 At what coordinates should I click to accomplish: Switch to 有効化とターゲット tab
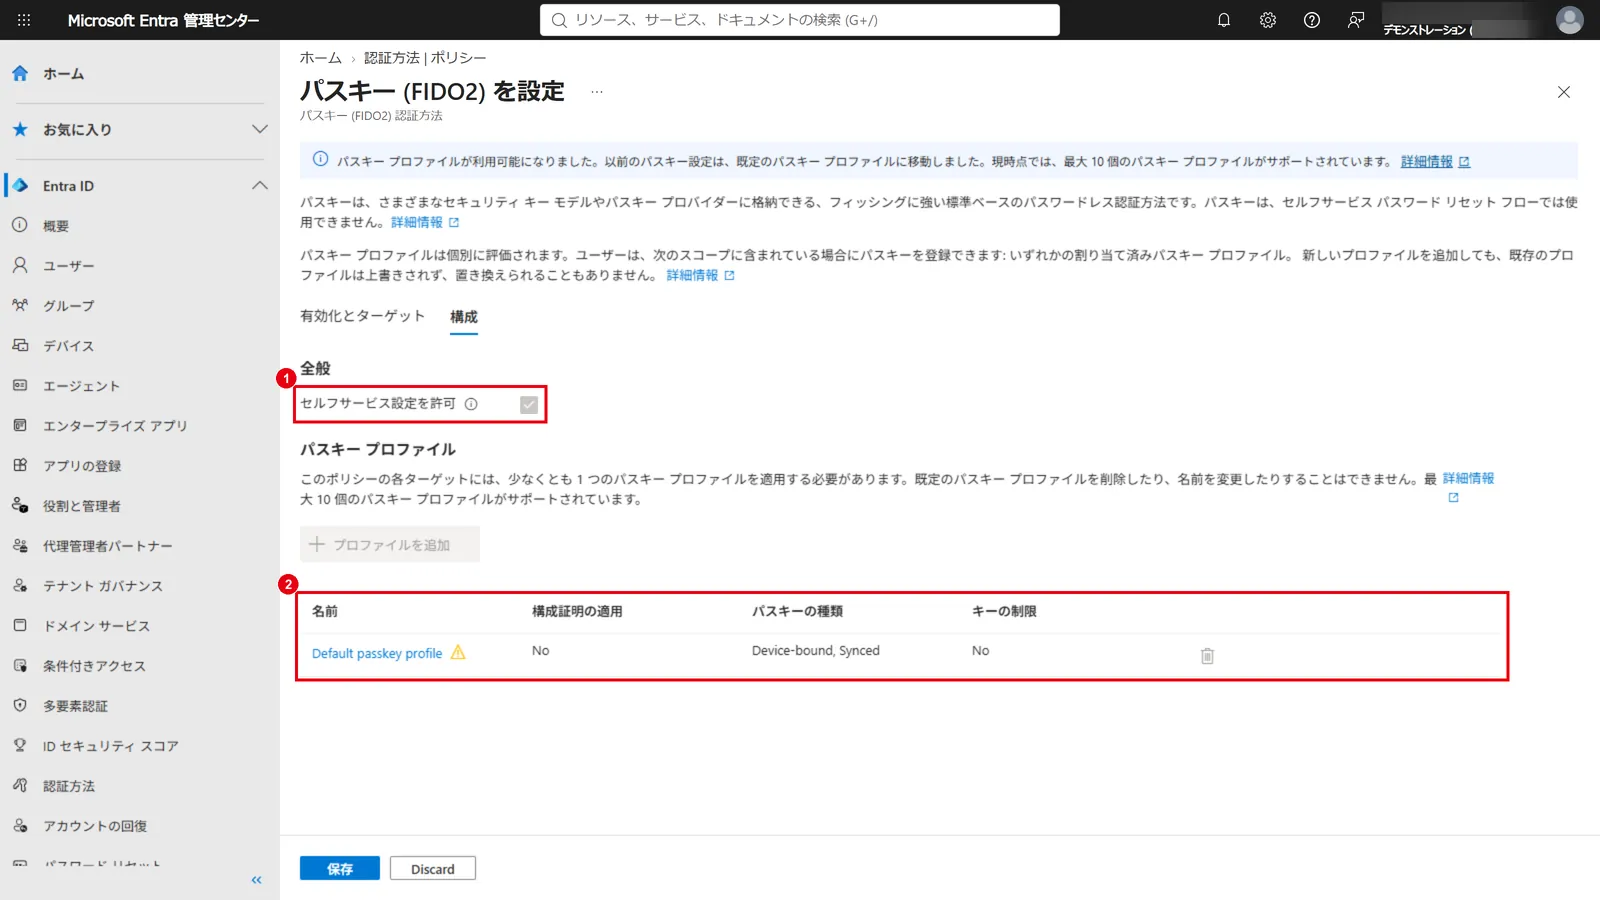click(363, 316)
